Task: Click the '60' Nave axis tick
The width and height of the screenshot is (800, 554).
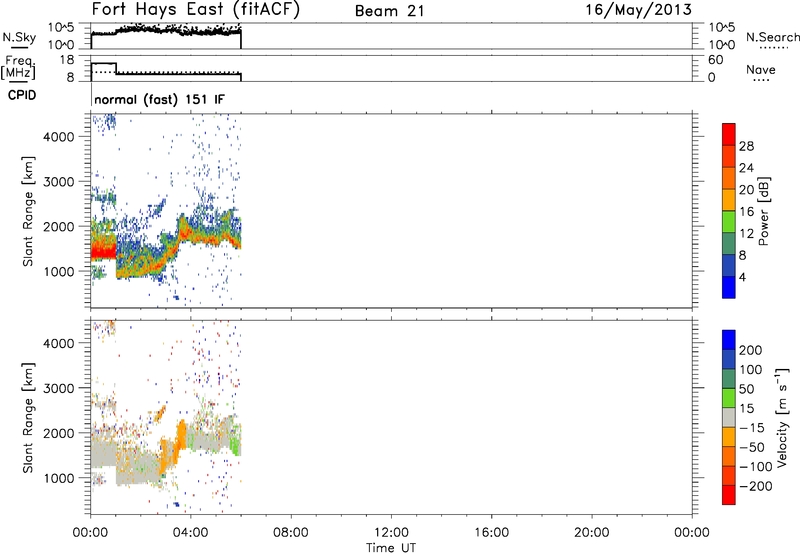Action: [715, 60]
